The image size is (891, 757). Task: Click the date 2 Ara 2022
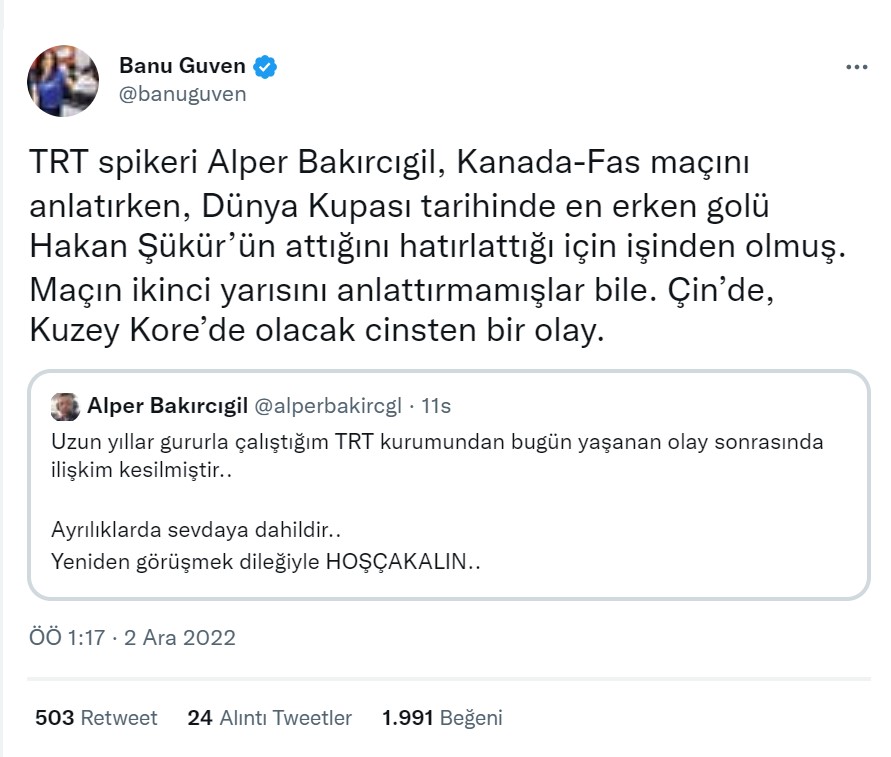(180, 637)
